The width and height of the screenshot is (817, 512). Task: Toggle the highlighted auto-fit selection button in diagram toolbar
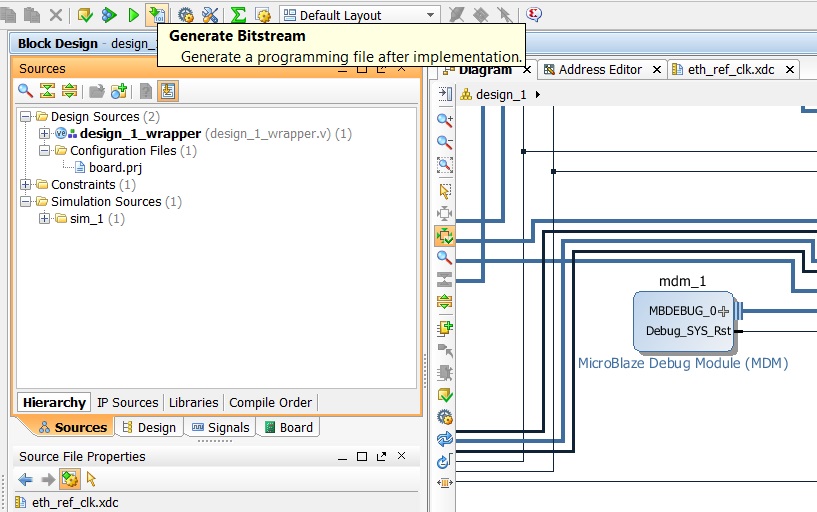coord(444,236)
